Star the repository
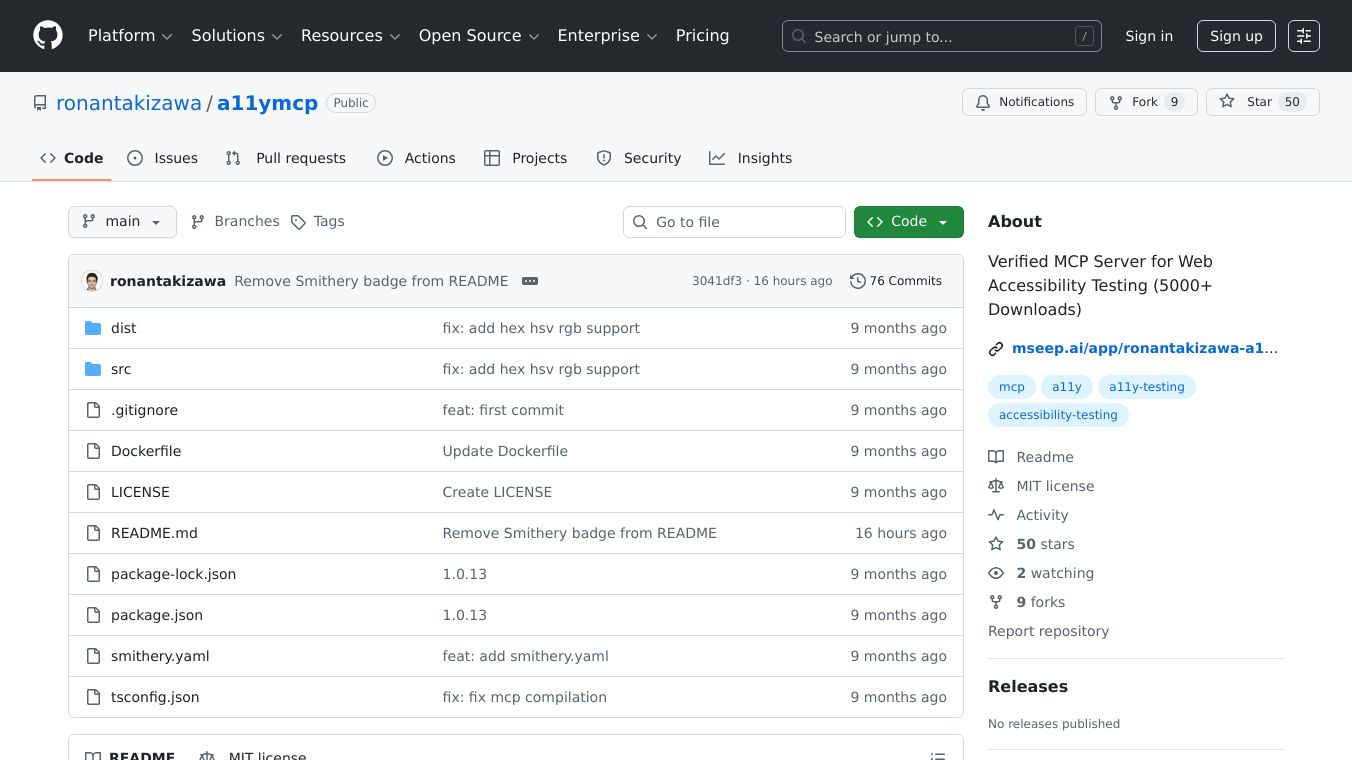Viewport: 1352px width, 760px height. pos(1248,102)
